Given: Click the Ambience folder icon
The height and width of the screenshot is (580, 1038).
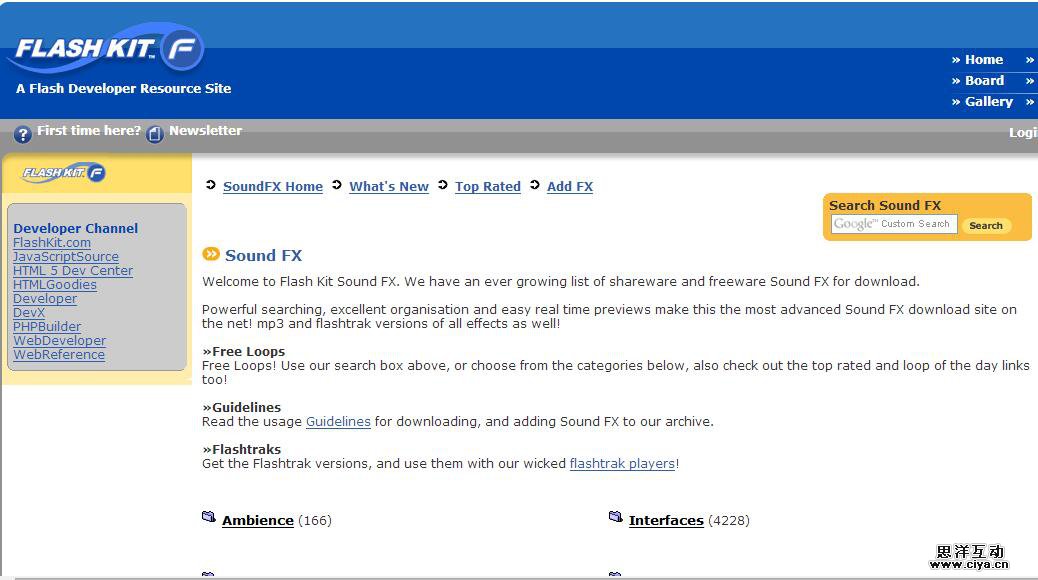Looking at the screenshot, I should click(x=209, y=517).
